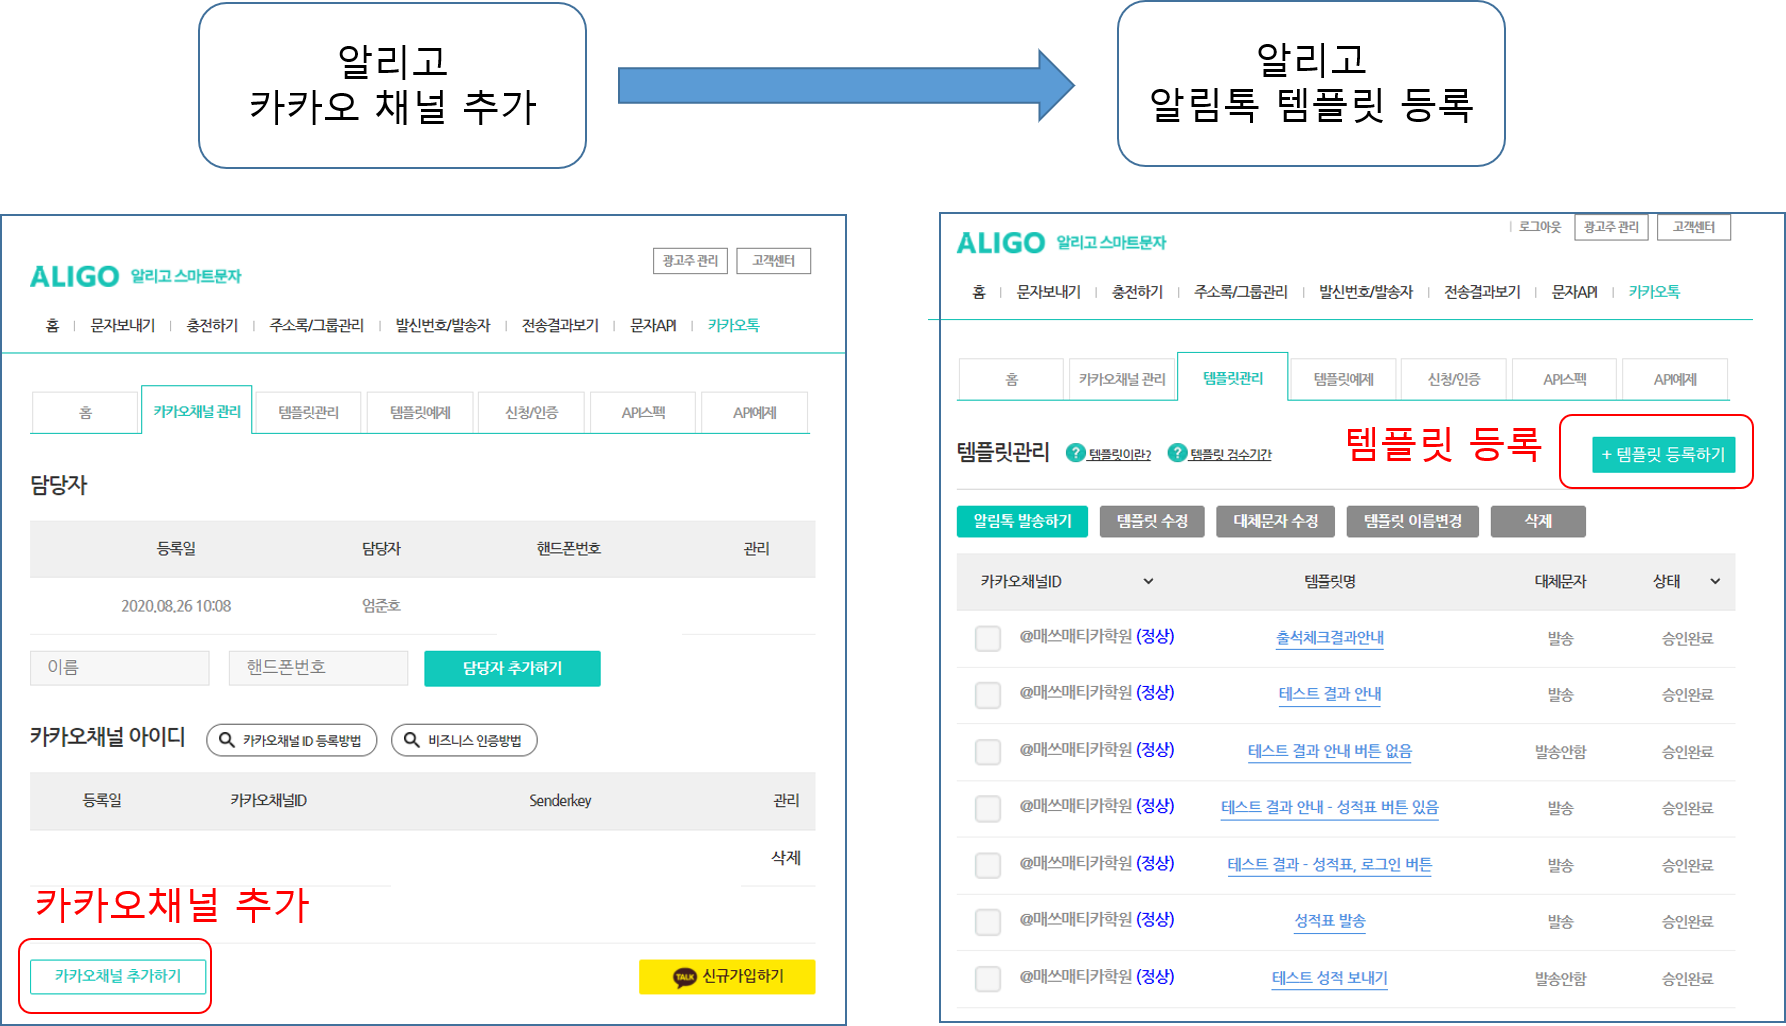Click the 핸드폰번호 input field

pos(318,668)
